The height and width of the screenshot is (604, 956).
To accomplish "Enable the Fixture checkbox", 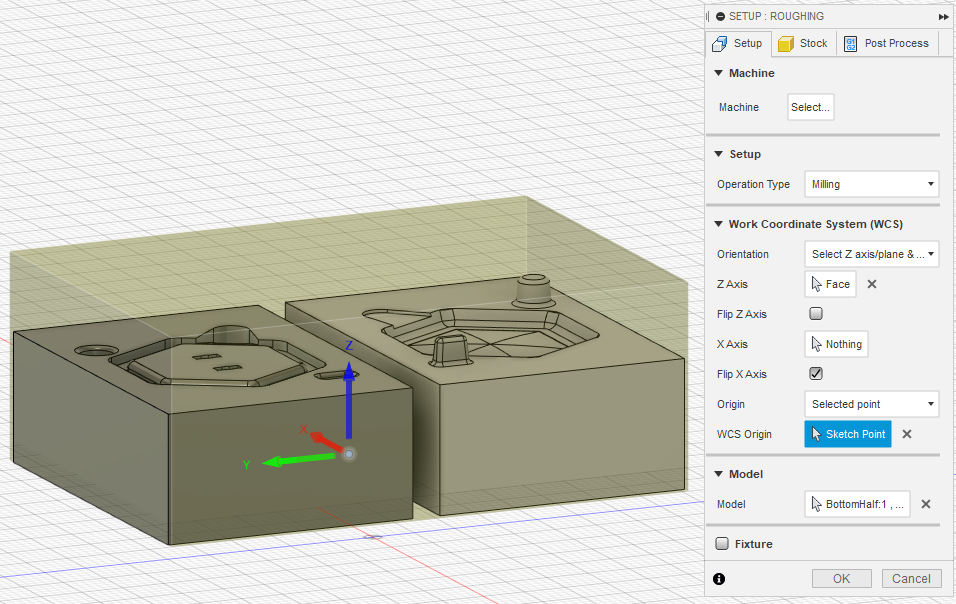I will [x=722, y=544].
